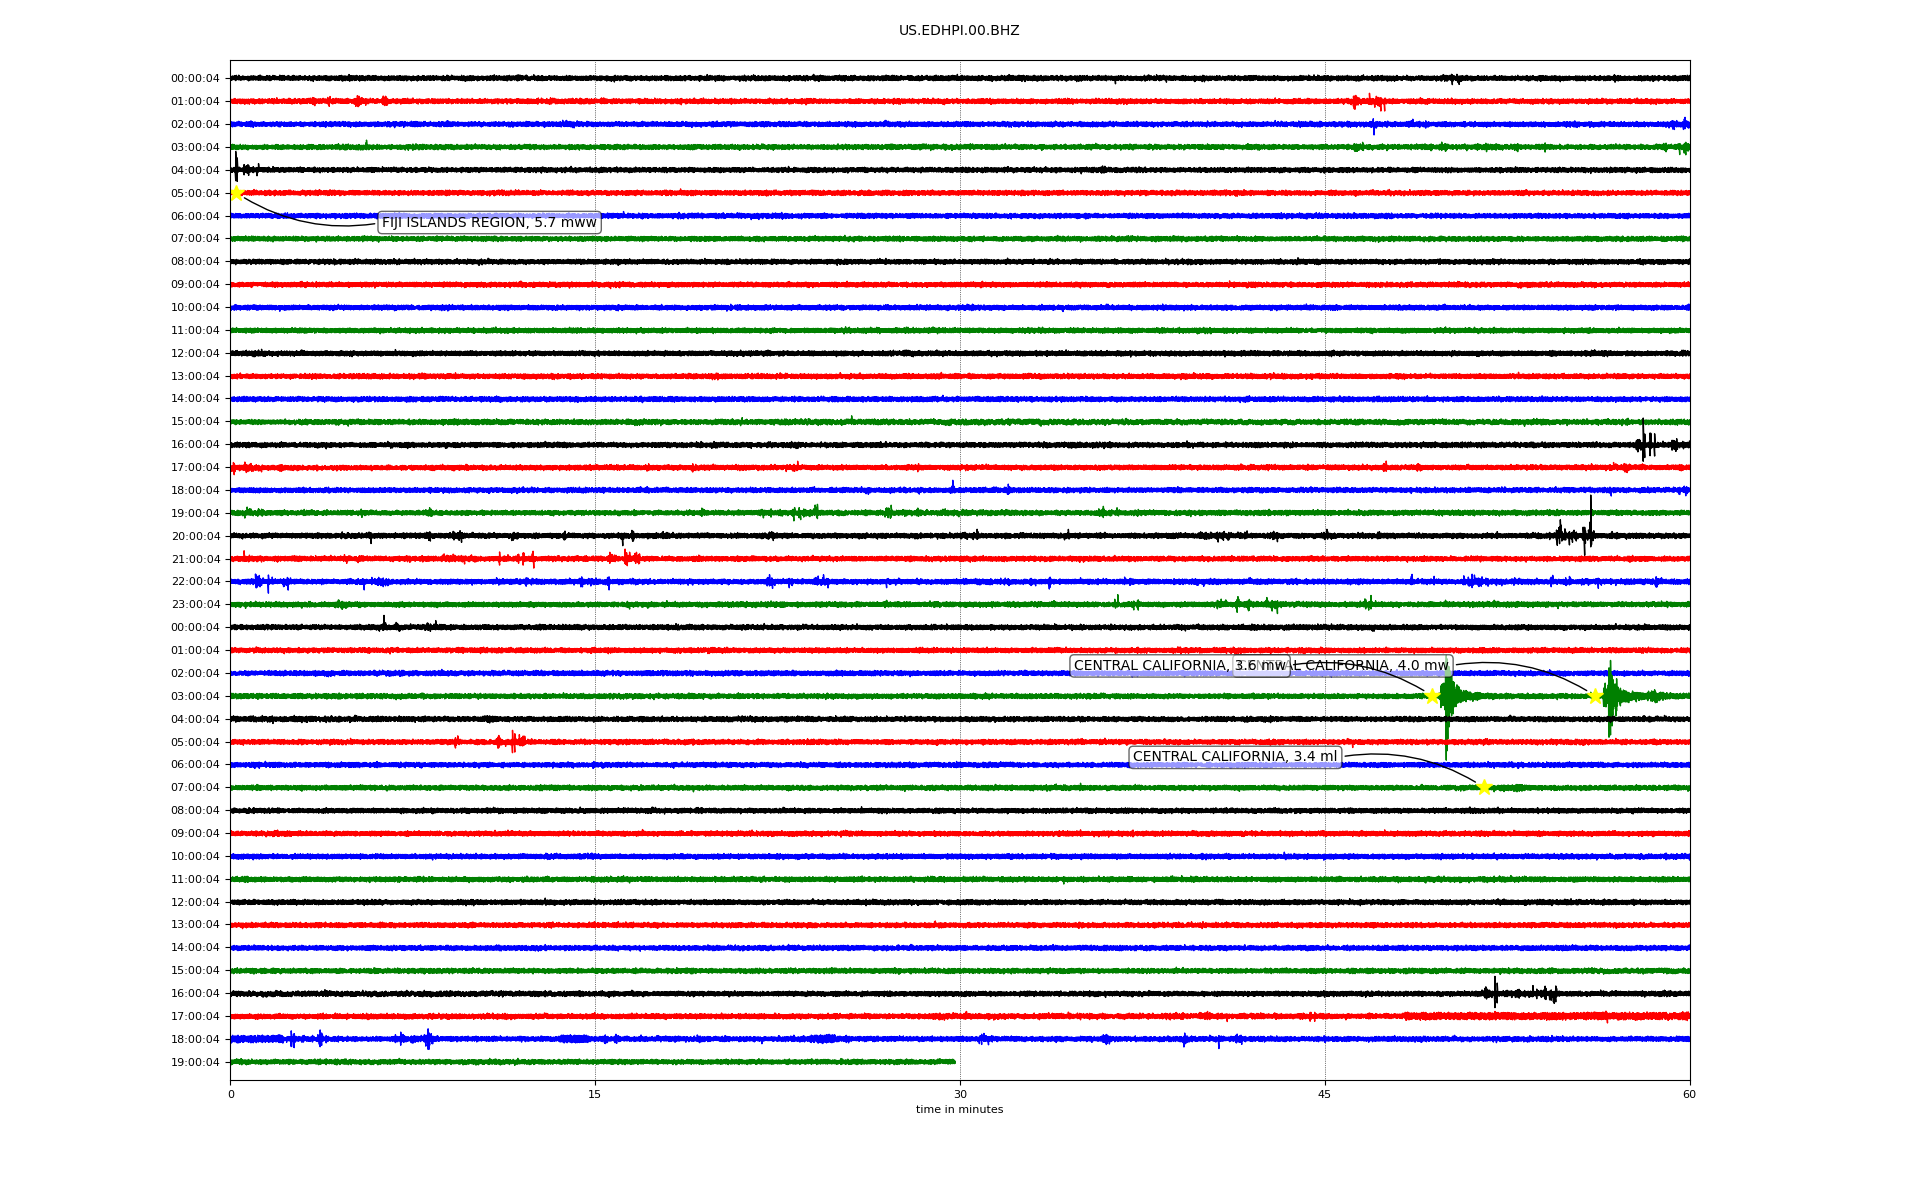Click the yellow star marking the Fiji event
Screen dimensions: 1920x1200
(237, 193)
